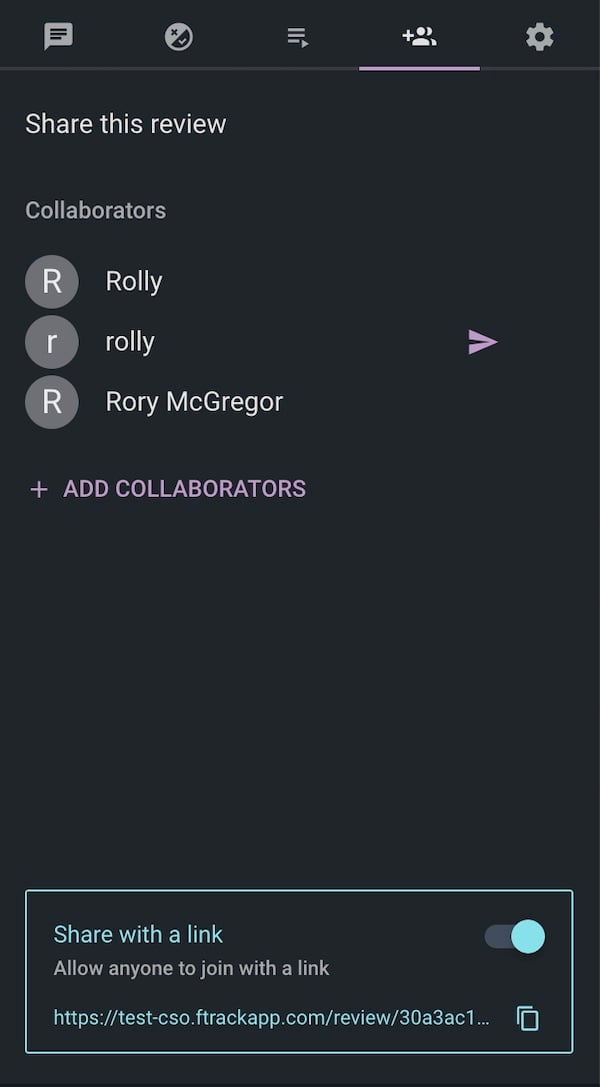The image size is (600, 1087).
Task: Open the playlist queue tab icon
Action: pyautogui.click(x=298, y=37)
